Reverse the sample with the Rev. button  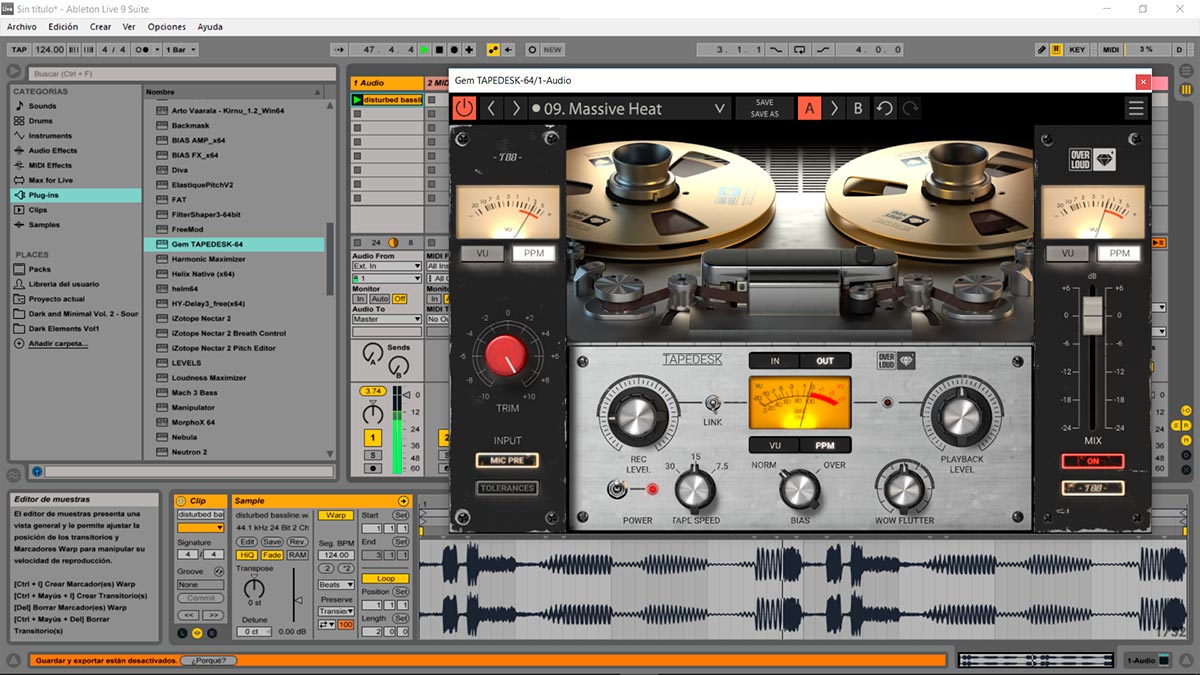297,542
